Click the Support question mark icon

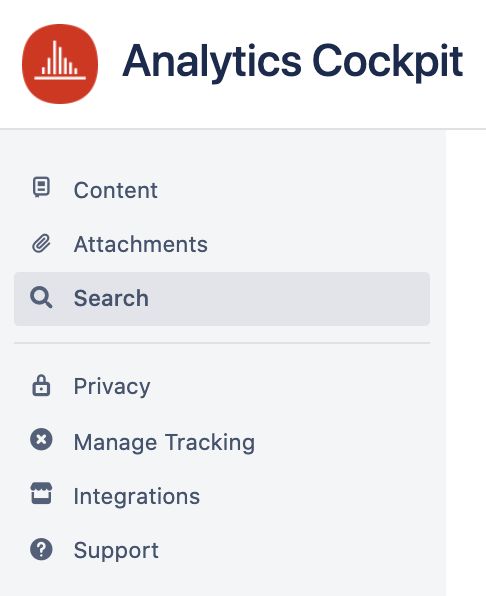pos(41,549)
